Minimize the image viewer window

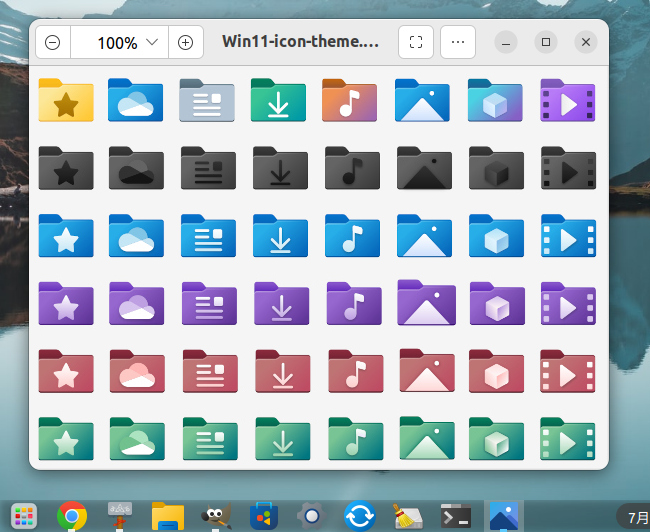[506, 42]
